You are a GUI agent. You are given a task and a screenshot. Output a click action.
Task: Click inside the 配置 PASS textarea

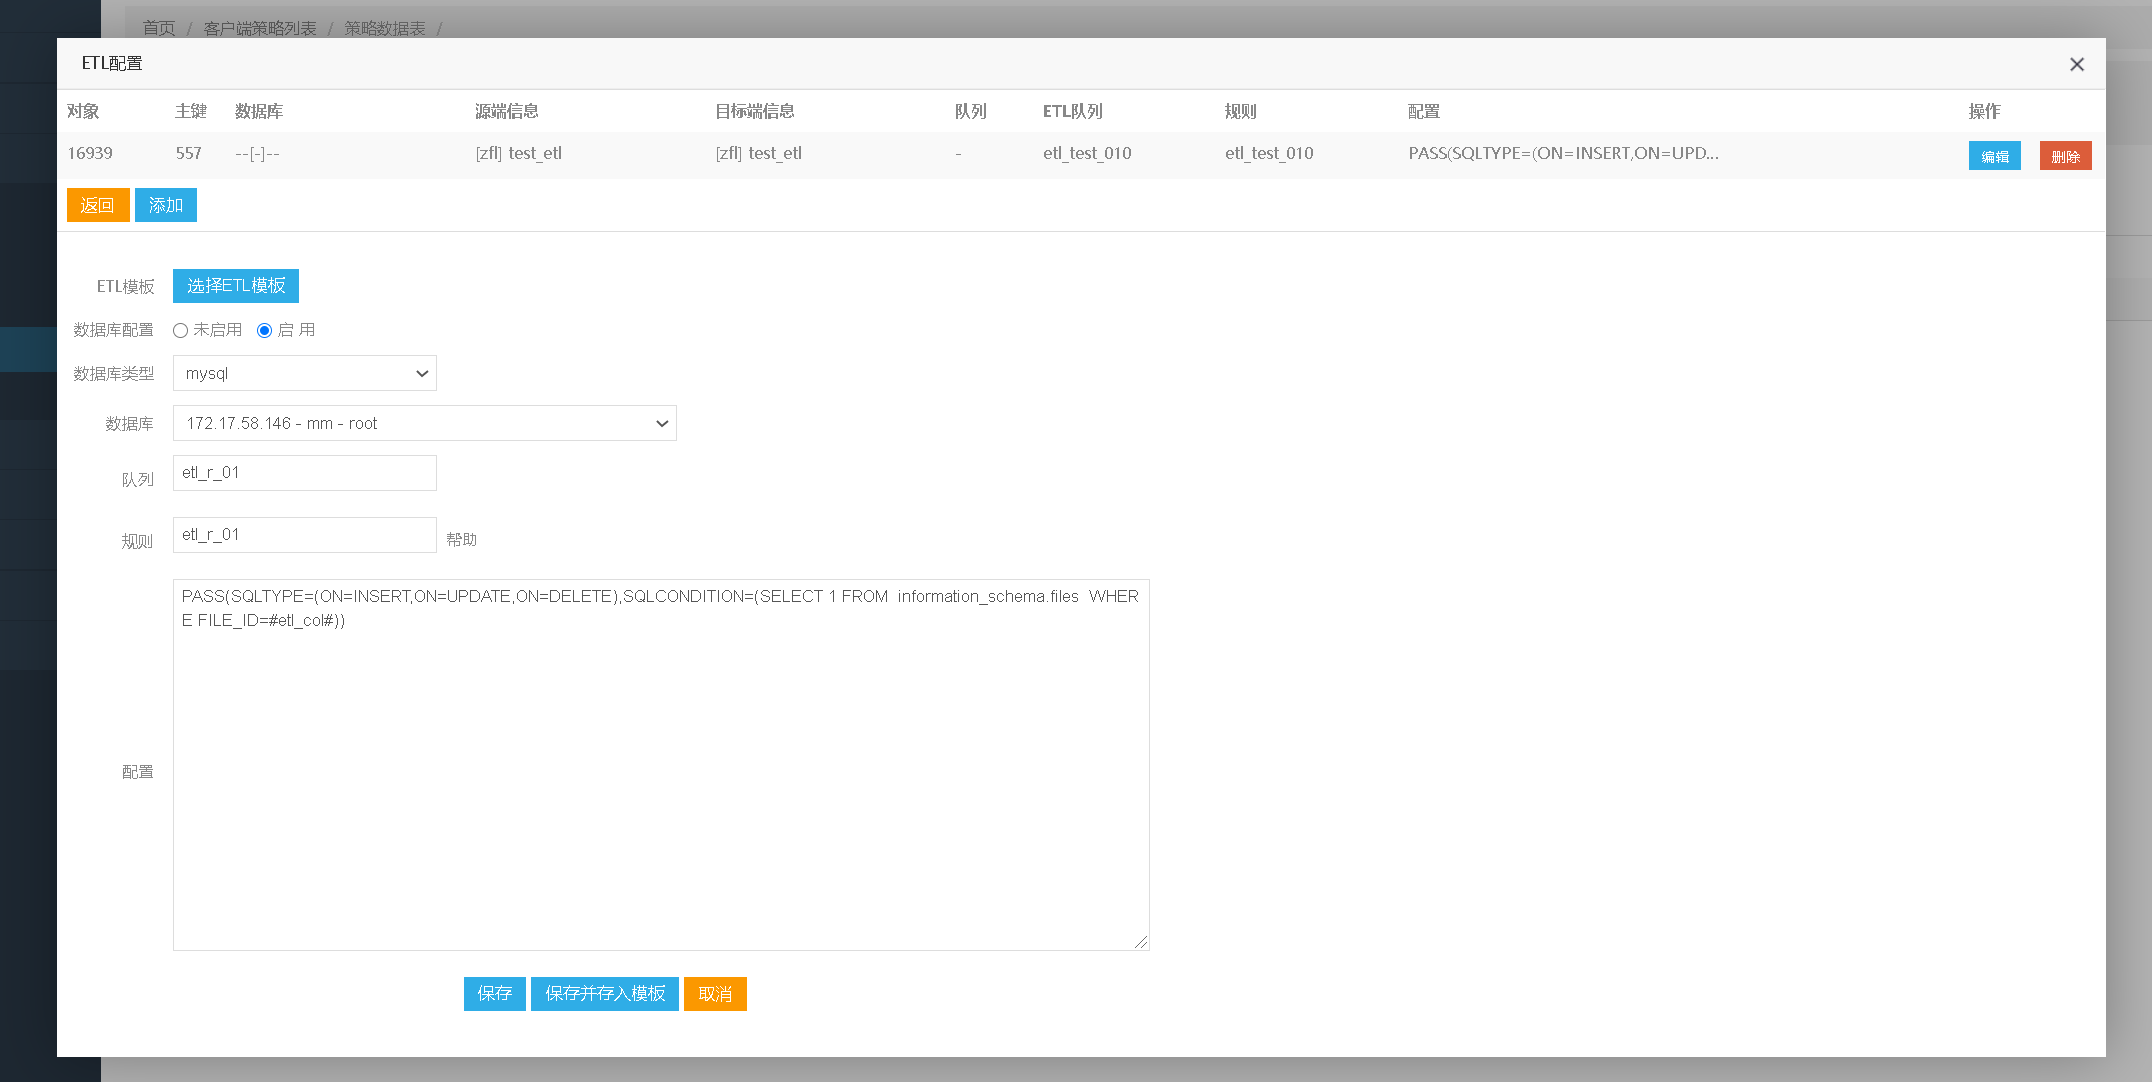[660, 765]
